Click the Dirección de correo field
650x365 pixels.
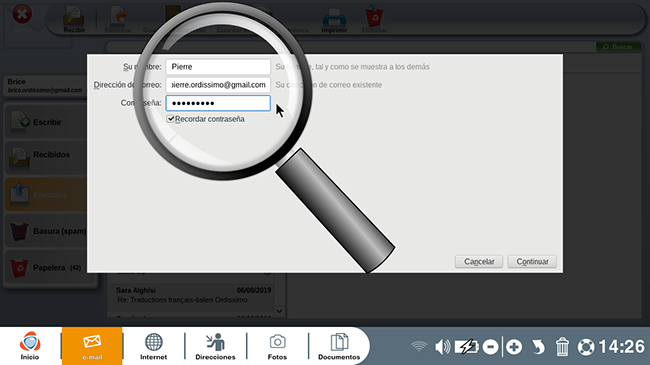click(x=218, y=85)
